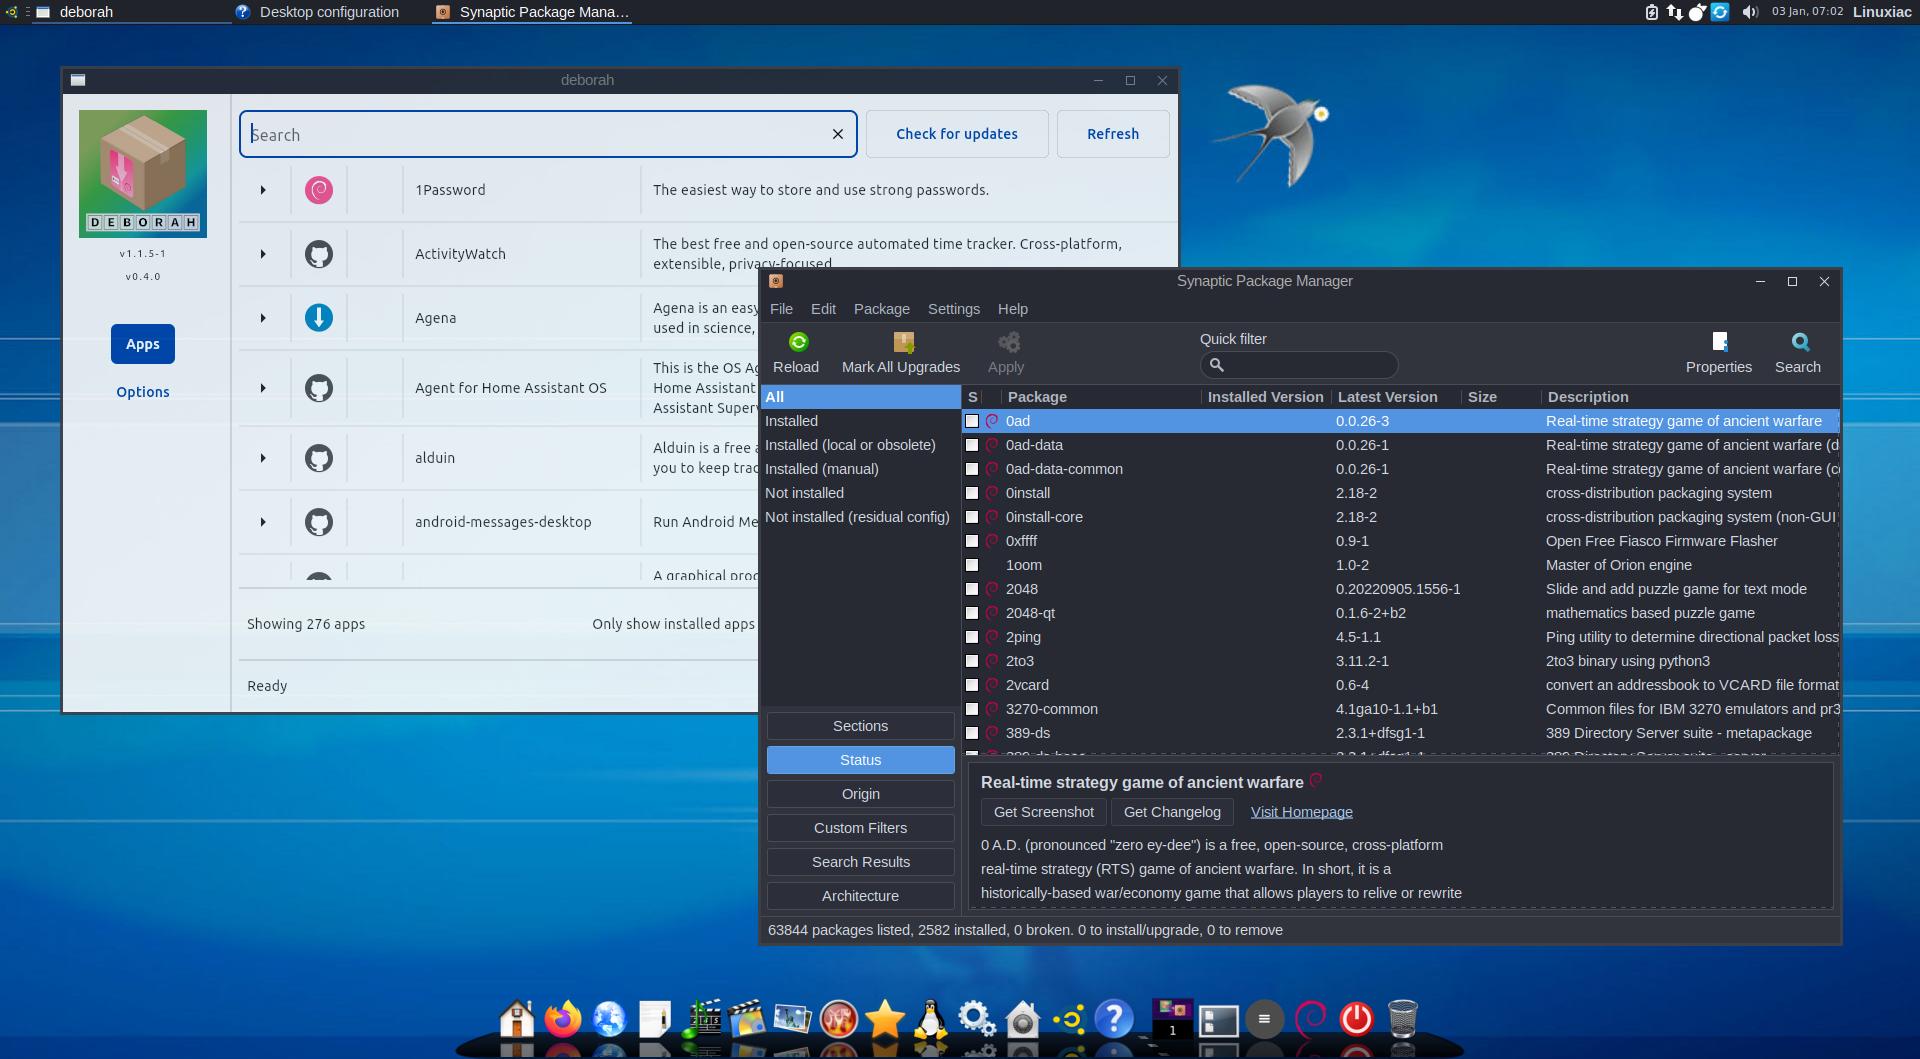Click the Architecture filter button
The height and width of the screenshot is (1059, 1920).
pos(860,896)
